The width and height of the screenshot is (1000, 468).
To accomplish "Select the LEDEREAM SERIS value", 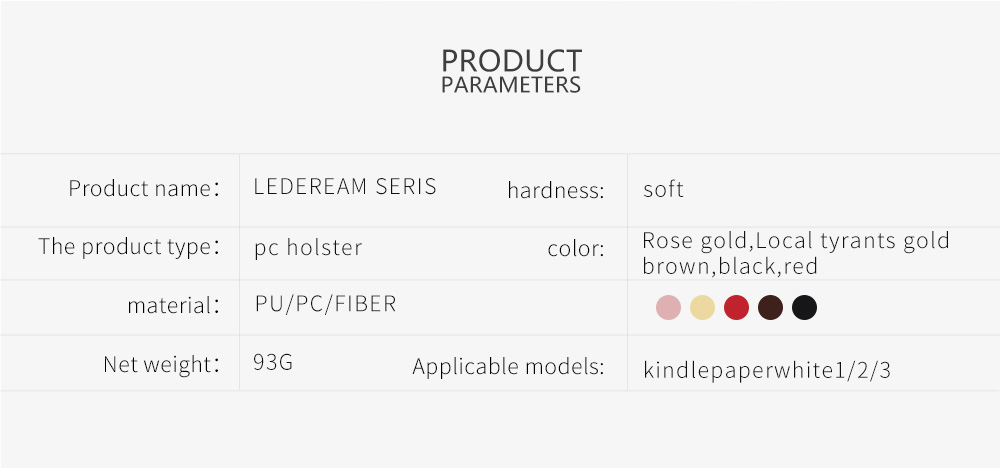I will 345,186.
